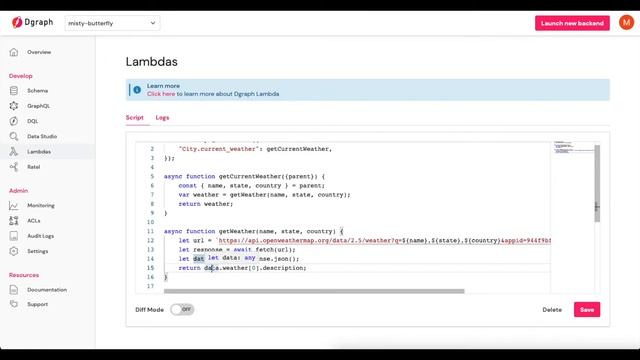The width and height of the screenshot is (640, 360).
Task: Click the "let data: any" hover tooltip
Action: (232, 258)
